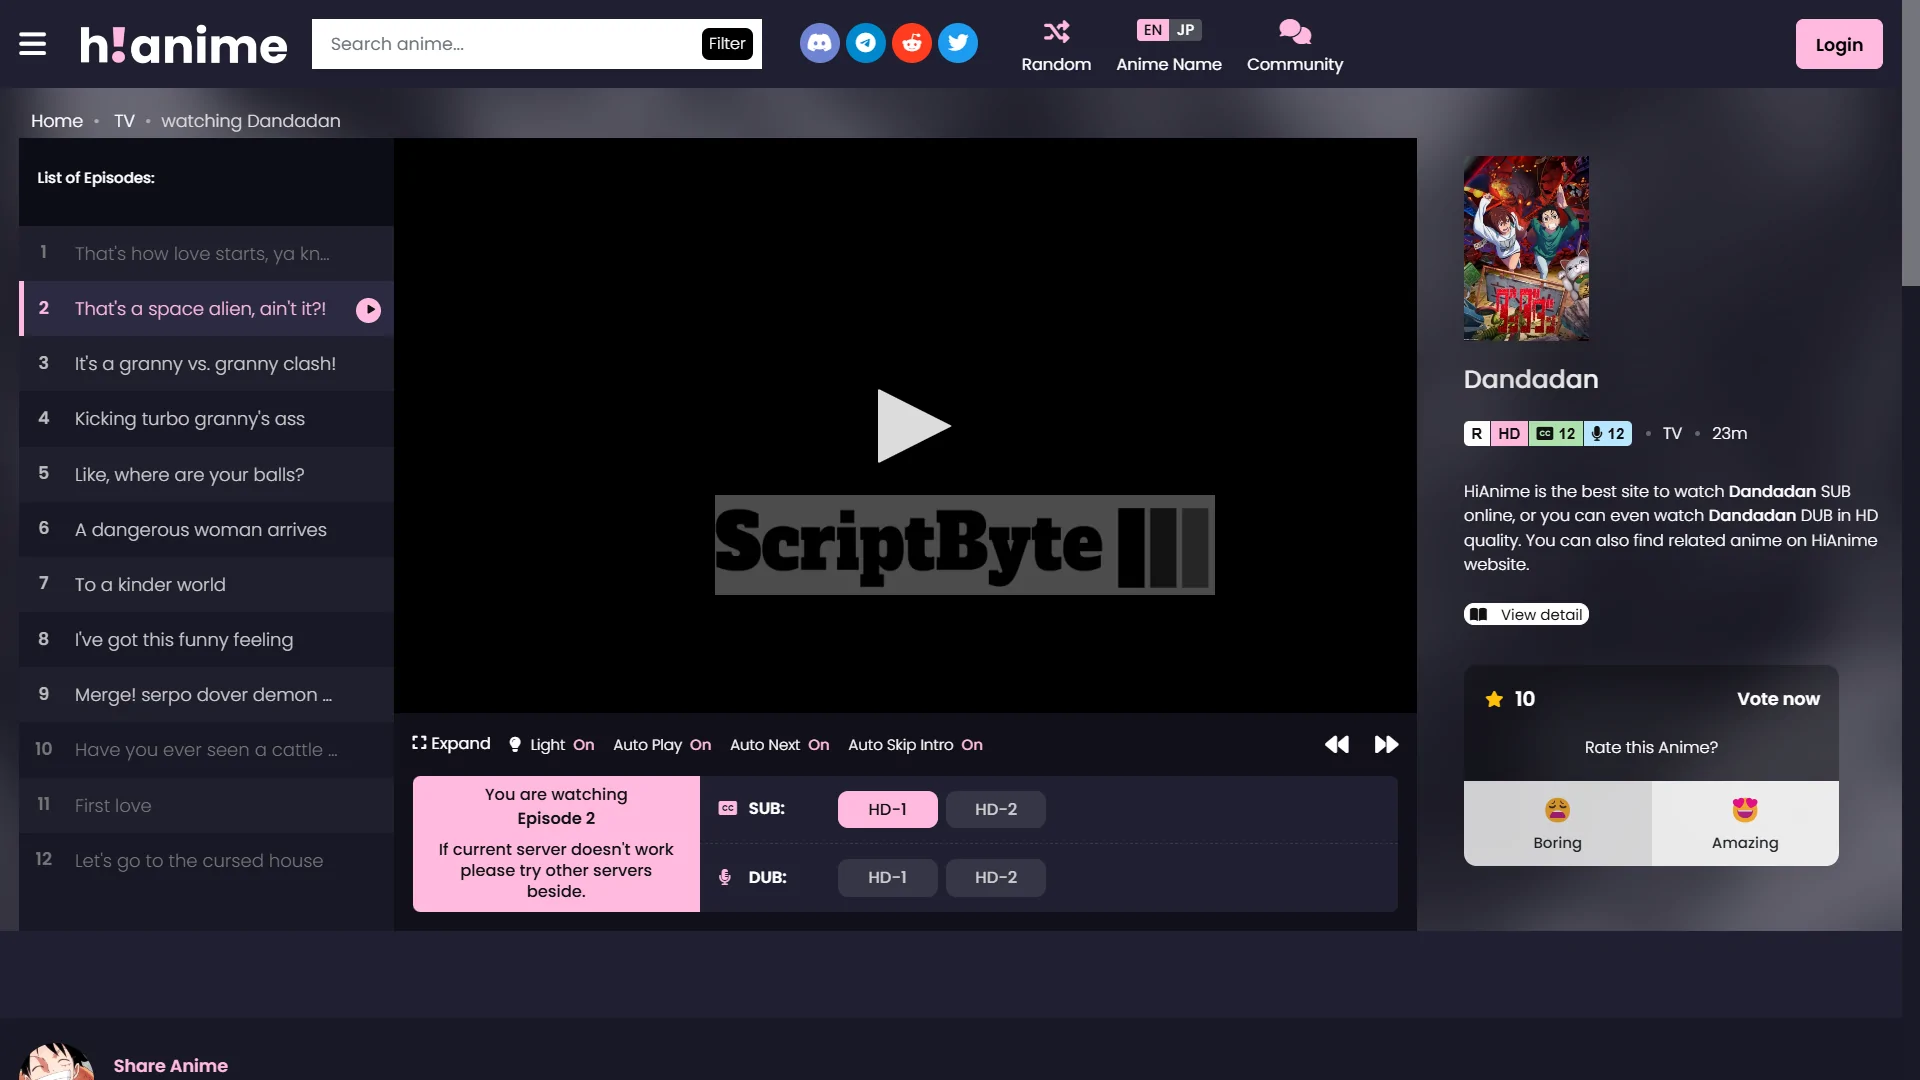Expand the video player
1920x1080 pixels.
pyautogui.click(x=451, y=744)
